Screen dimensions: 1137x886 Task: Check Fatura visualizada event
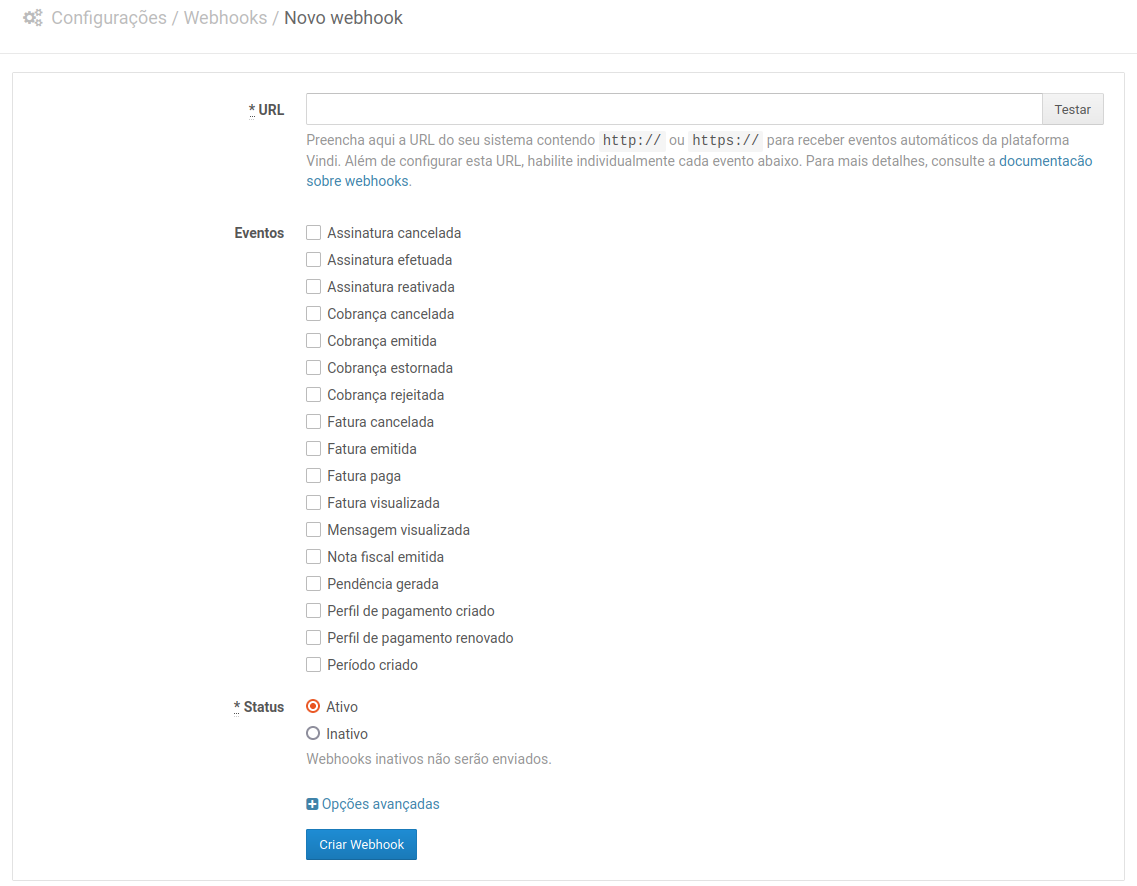point(313,502)
